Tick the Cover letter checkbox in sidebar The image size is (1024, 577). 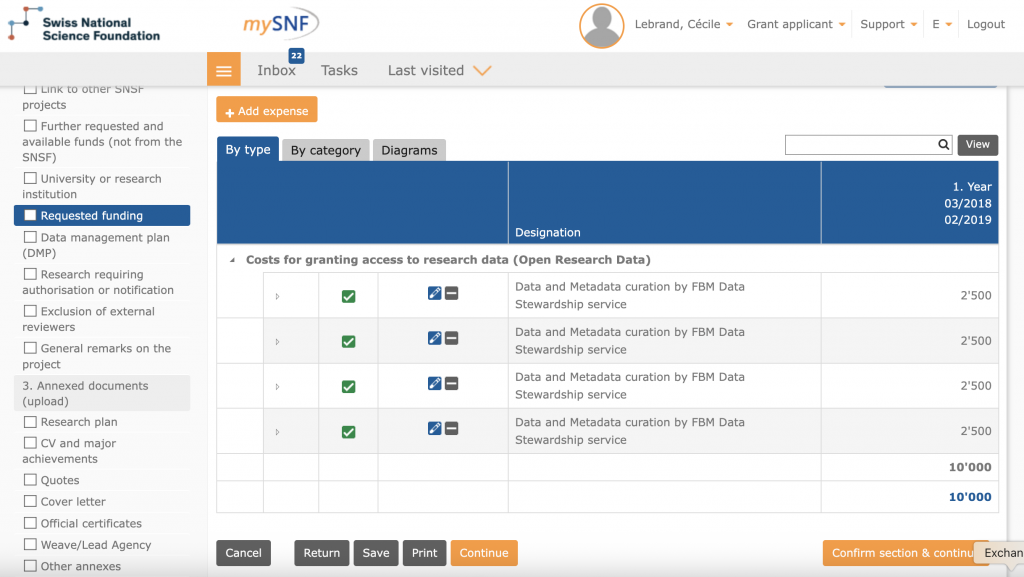pyautogui.click(x=30, y=502)
